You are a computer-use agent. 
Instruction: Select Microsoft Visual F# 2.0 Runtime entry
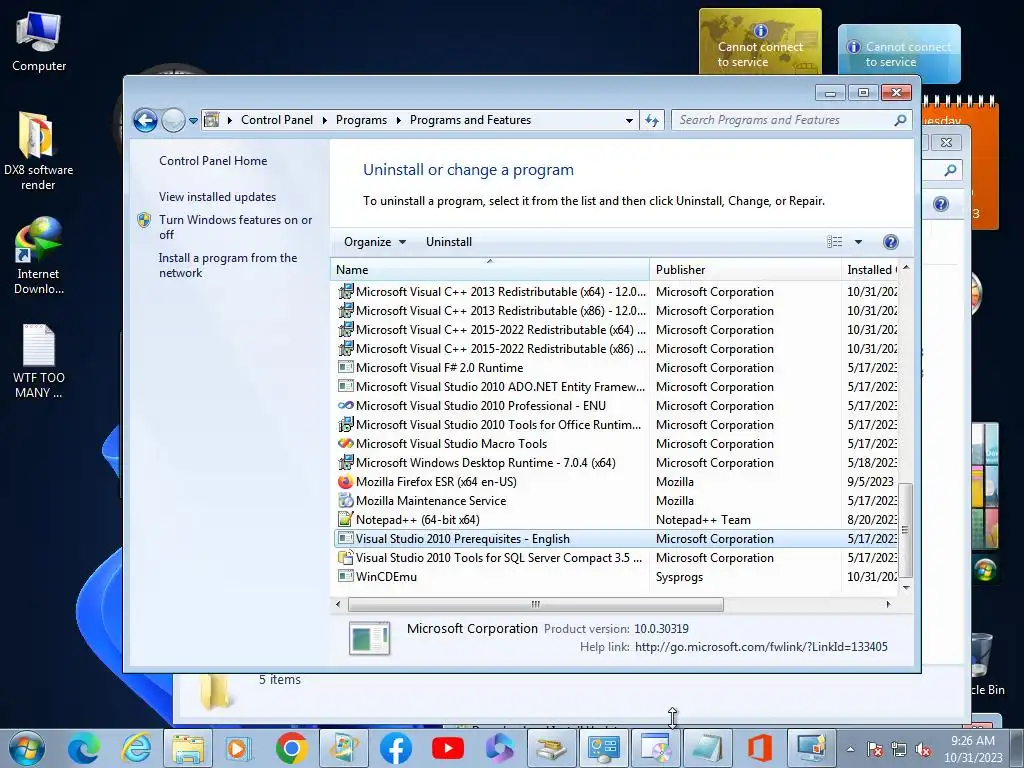(616, 368)
